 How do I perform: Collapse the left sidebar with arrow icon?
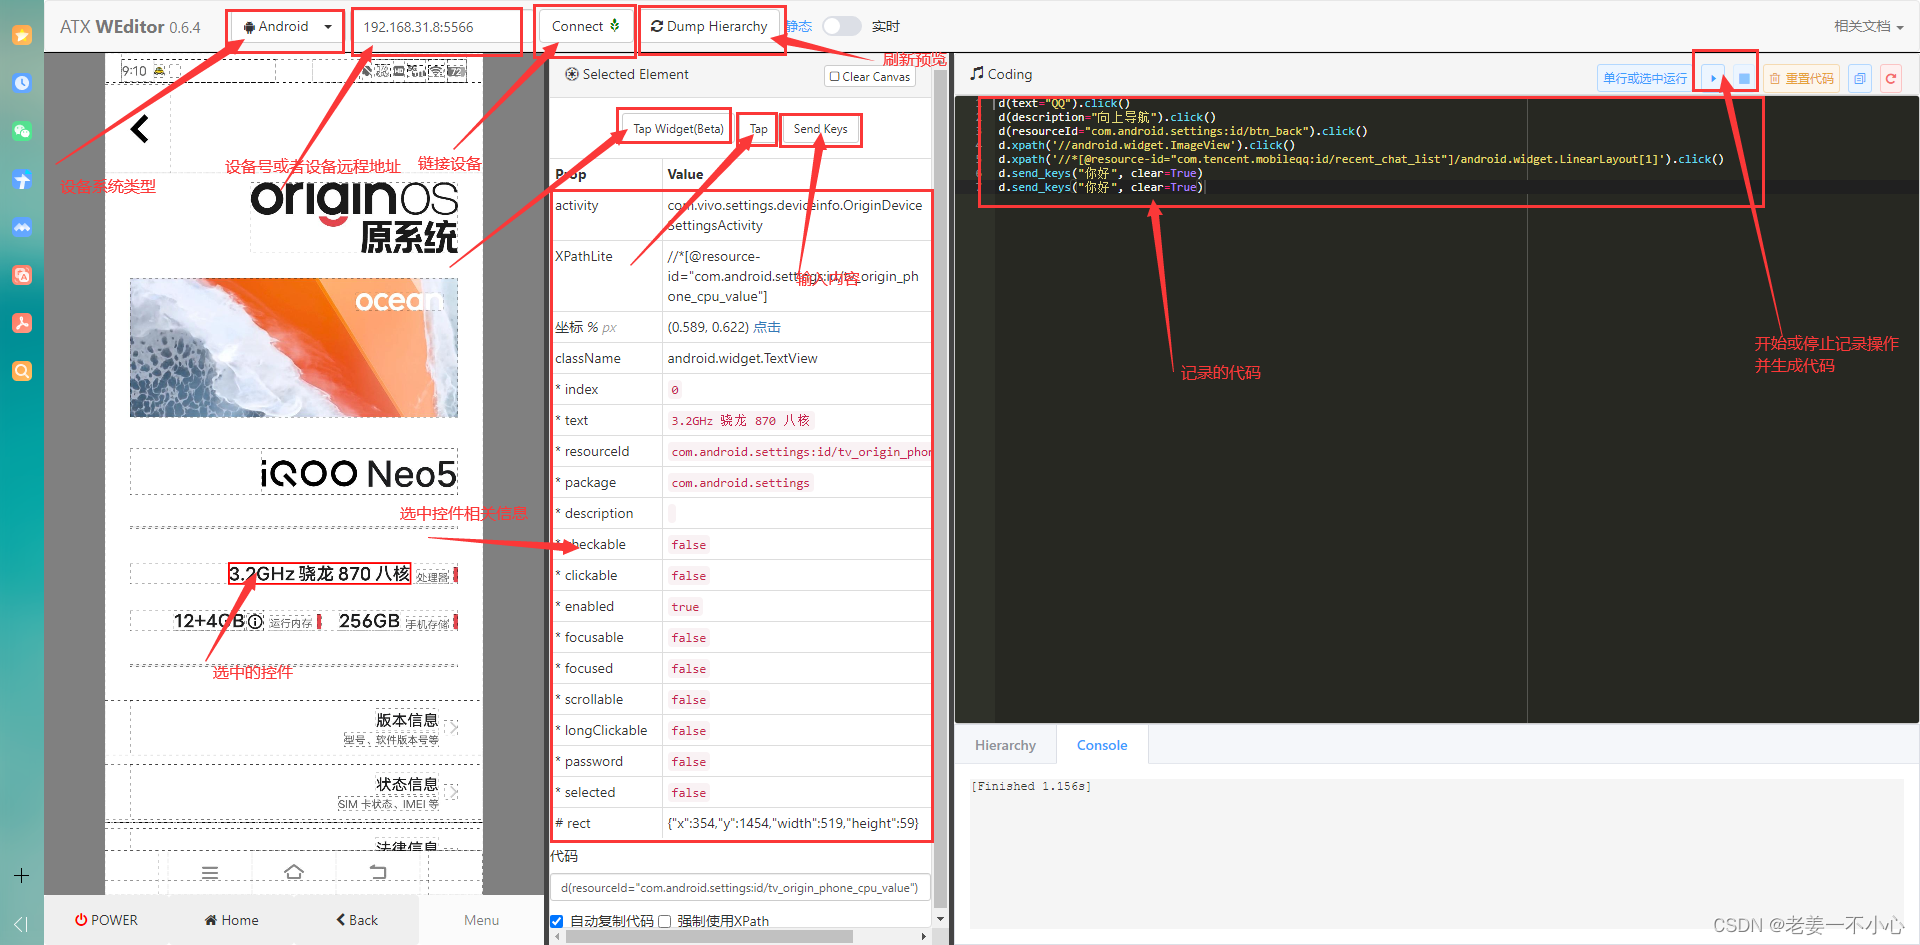coord(21,924)
